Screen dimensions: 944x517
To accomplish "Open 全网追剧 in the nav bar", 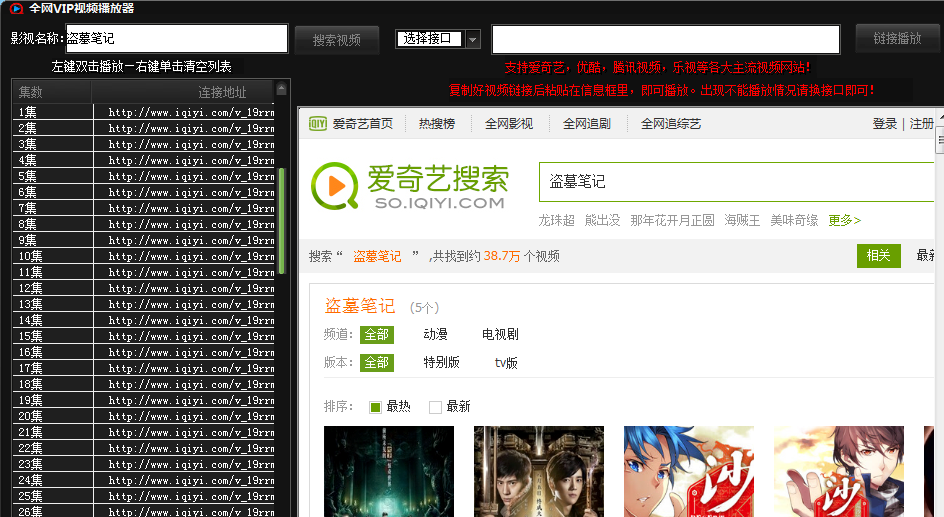I will pos(586,124).
